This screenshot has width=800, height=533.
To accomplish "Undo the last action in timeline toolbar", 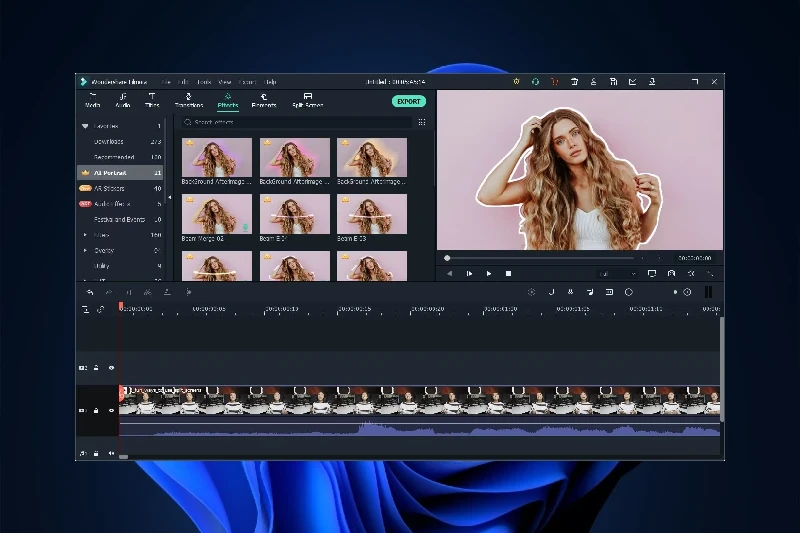I will [90, 292].
